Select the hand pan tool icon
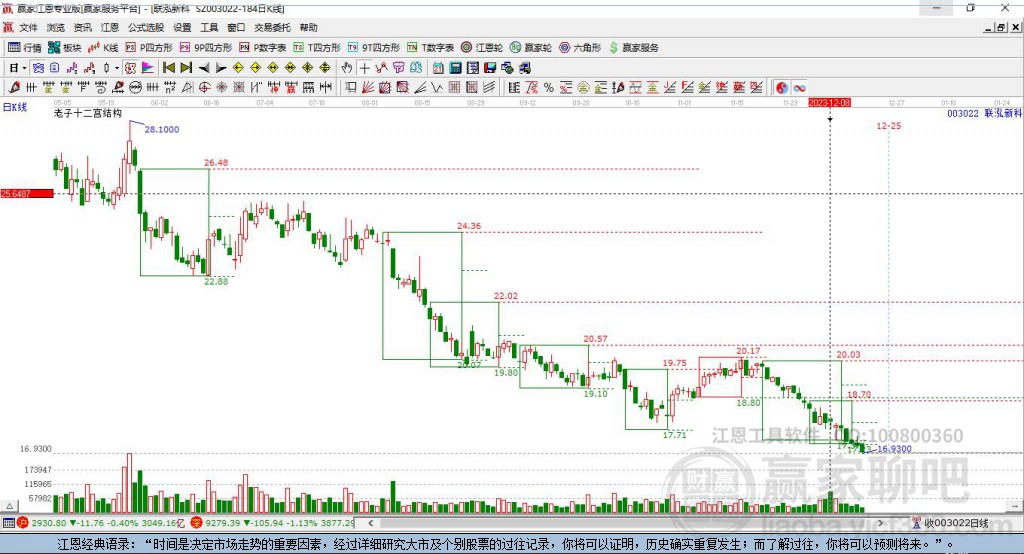Image resolution: width=1024 pixels, height=554 pixels. tap(347, 68)
